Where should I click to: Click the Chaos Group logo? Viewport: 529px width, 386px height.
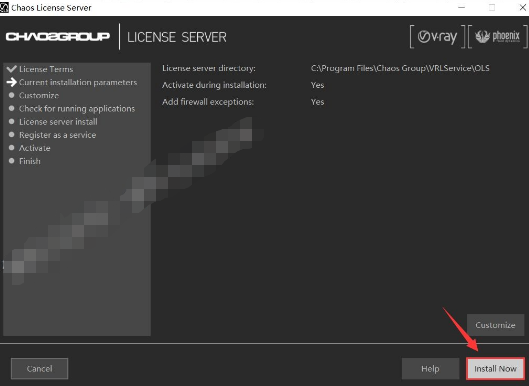[x=58, y=36]
